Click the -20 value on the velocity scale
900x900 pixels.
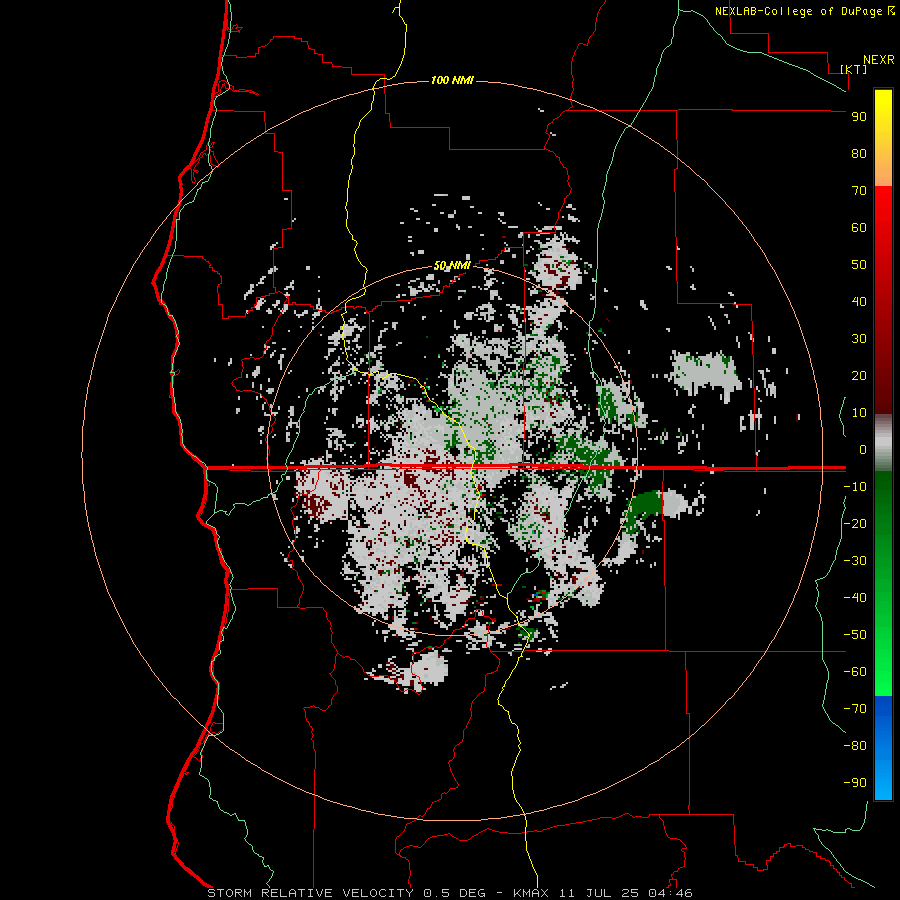[x=855, y=523]
